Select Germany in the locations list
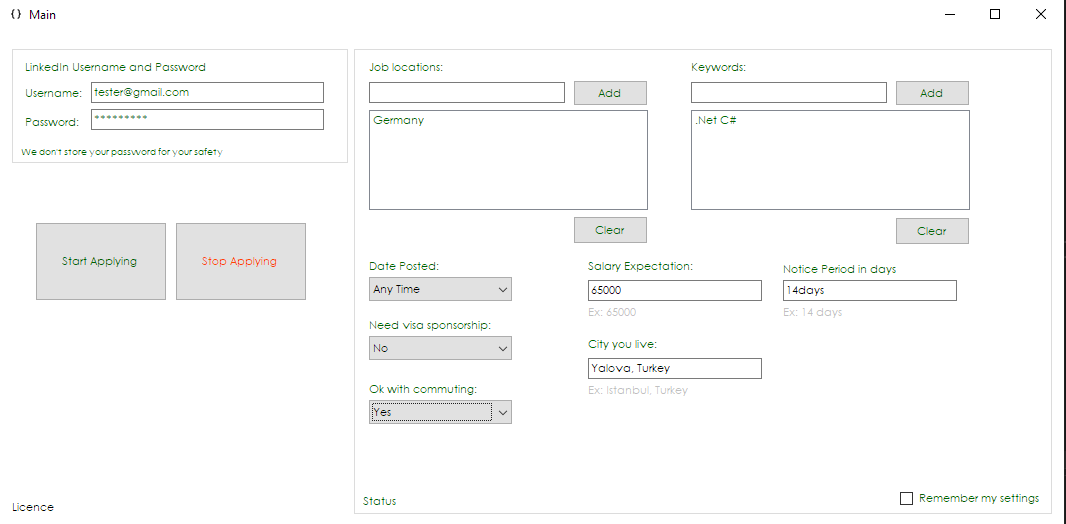Image resolution: width=1066 pixels, height=524 pixels. (x=398, y=120)
